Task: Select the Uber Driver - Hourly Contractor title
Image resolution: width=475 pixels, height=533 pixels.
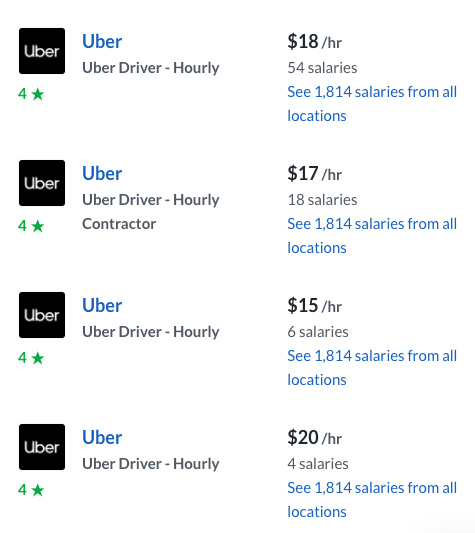Action: (x=151, y=212)
